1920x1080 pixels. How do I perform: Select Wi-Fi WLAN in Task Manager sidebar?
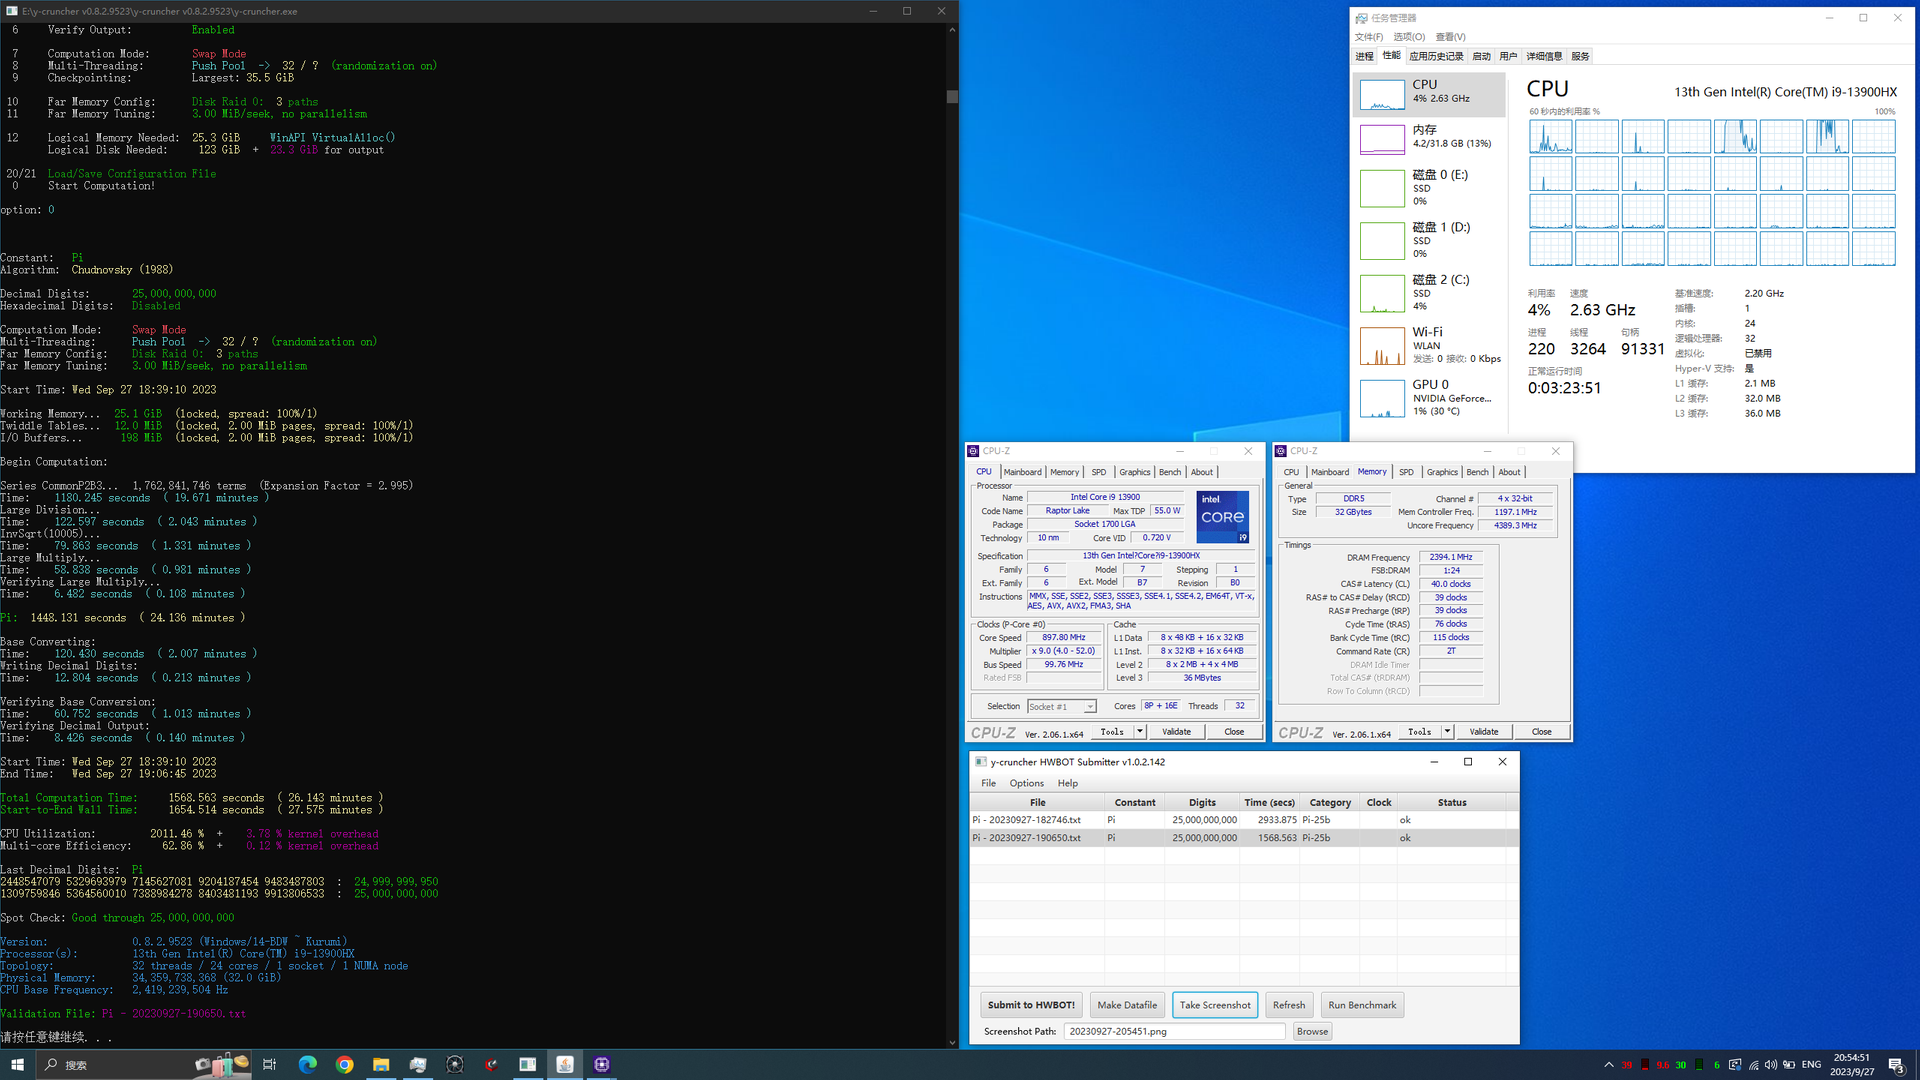[x=1429, y=345]
